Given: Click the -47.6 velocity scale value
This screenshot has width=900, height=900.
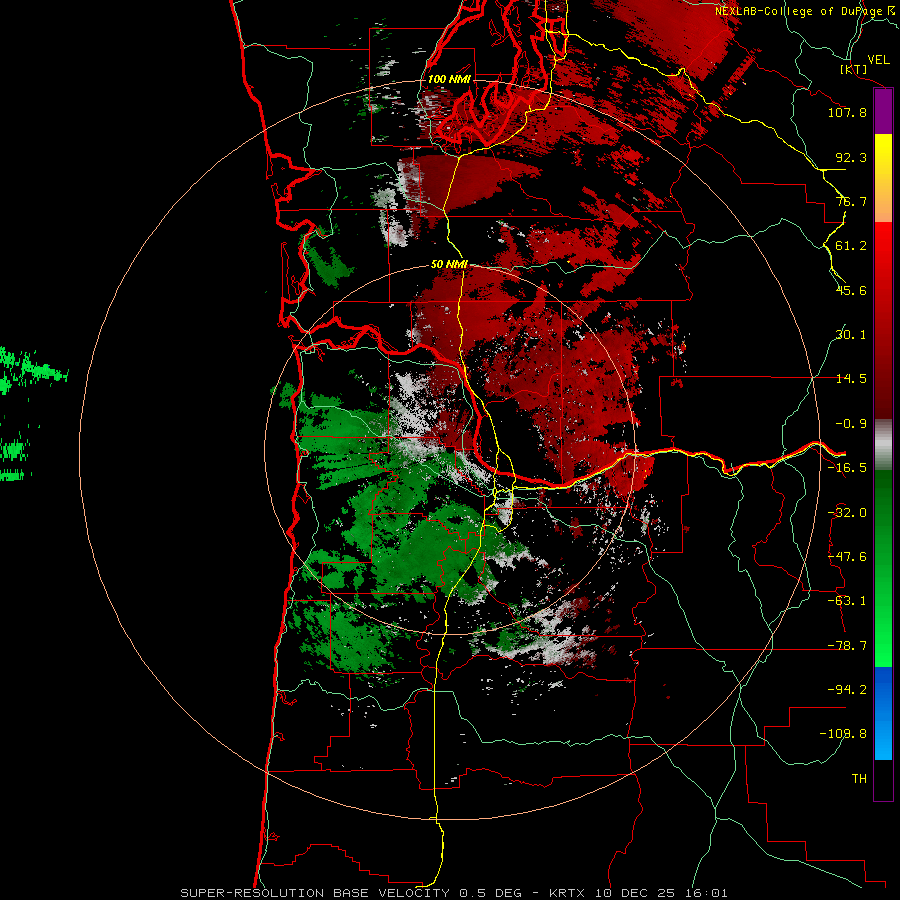Looking at the screenshot, I should pyautogui.click(x=847, y=557).
